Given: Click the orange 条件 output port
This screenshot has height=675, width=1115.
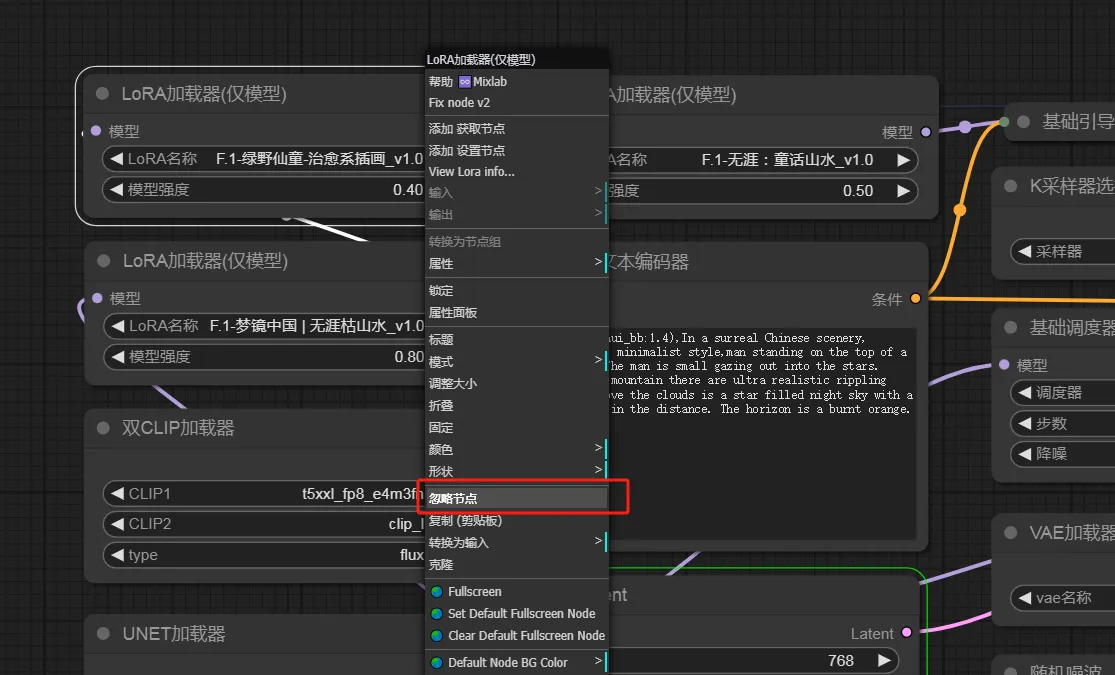Looking at the screenshot, I should 915,298.
